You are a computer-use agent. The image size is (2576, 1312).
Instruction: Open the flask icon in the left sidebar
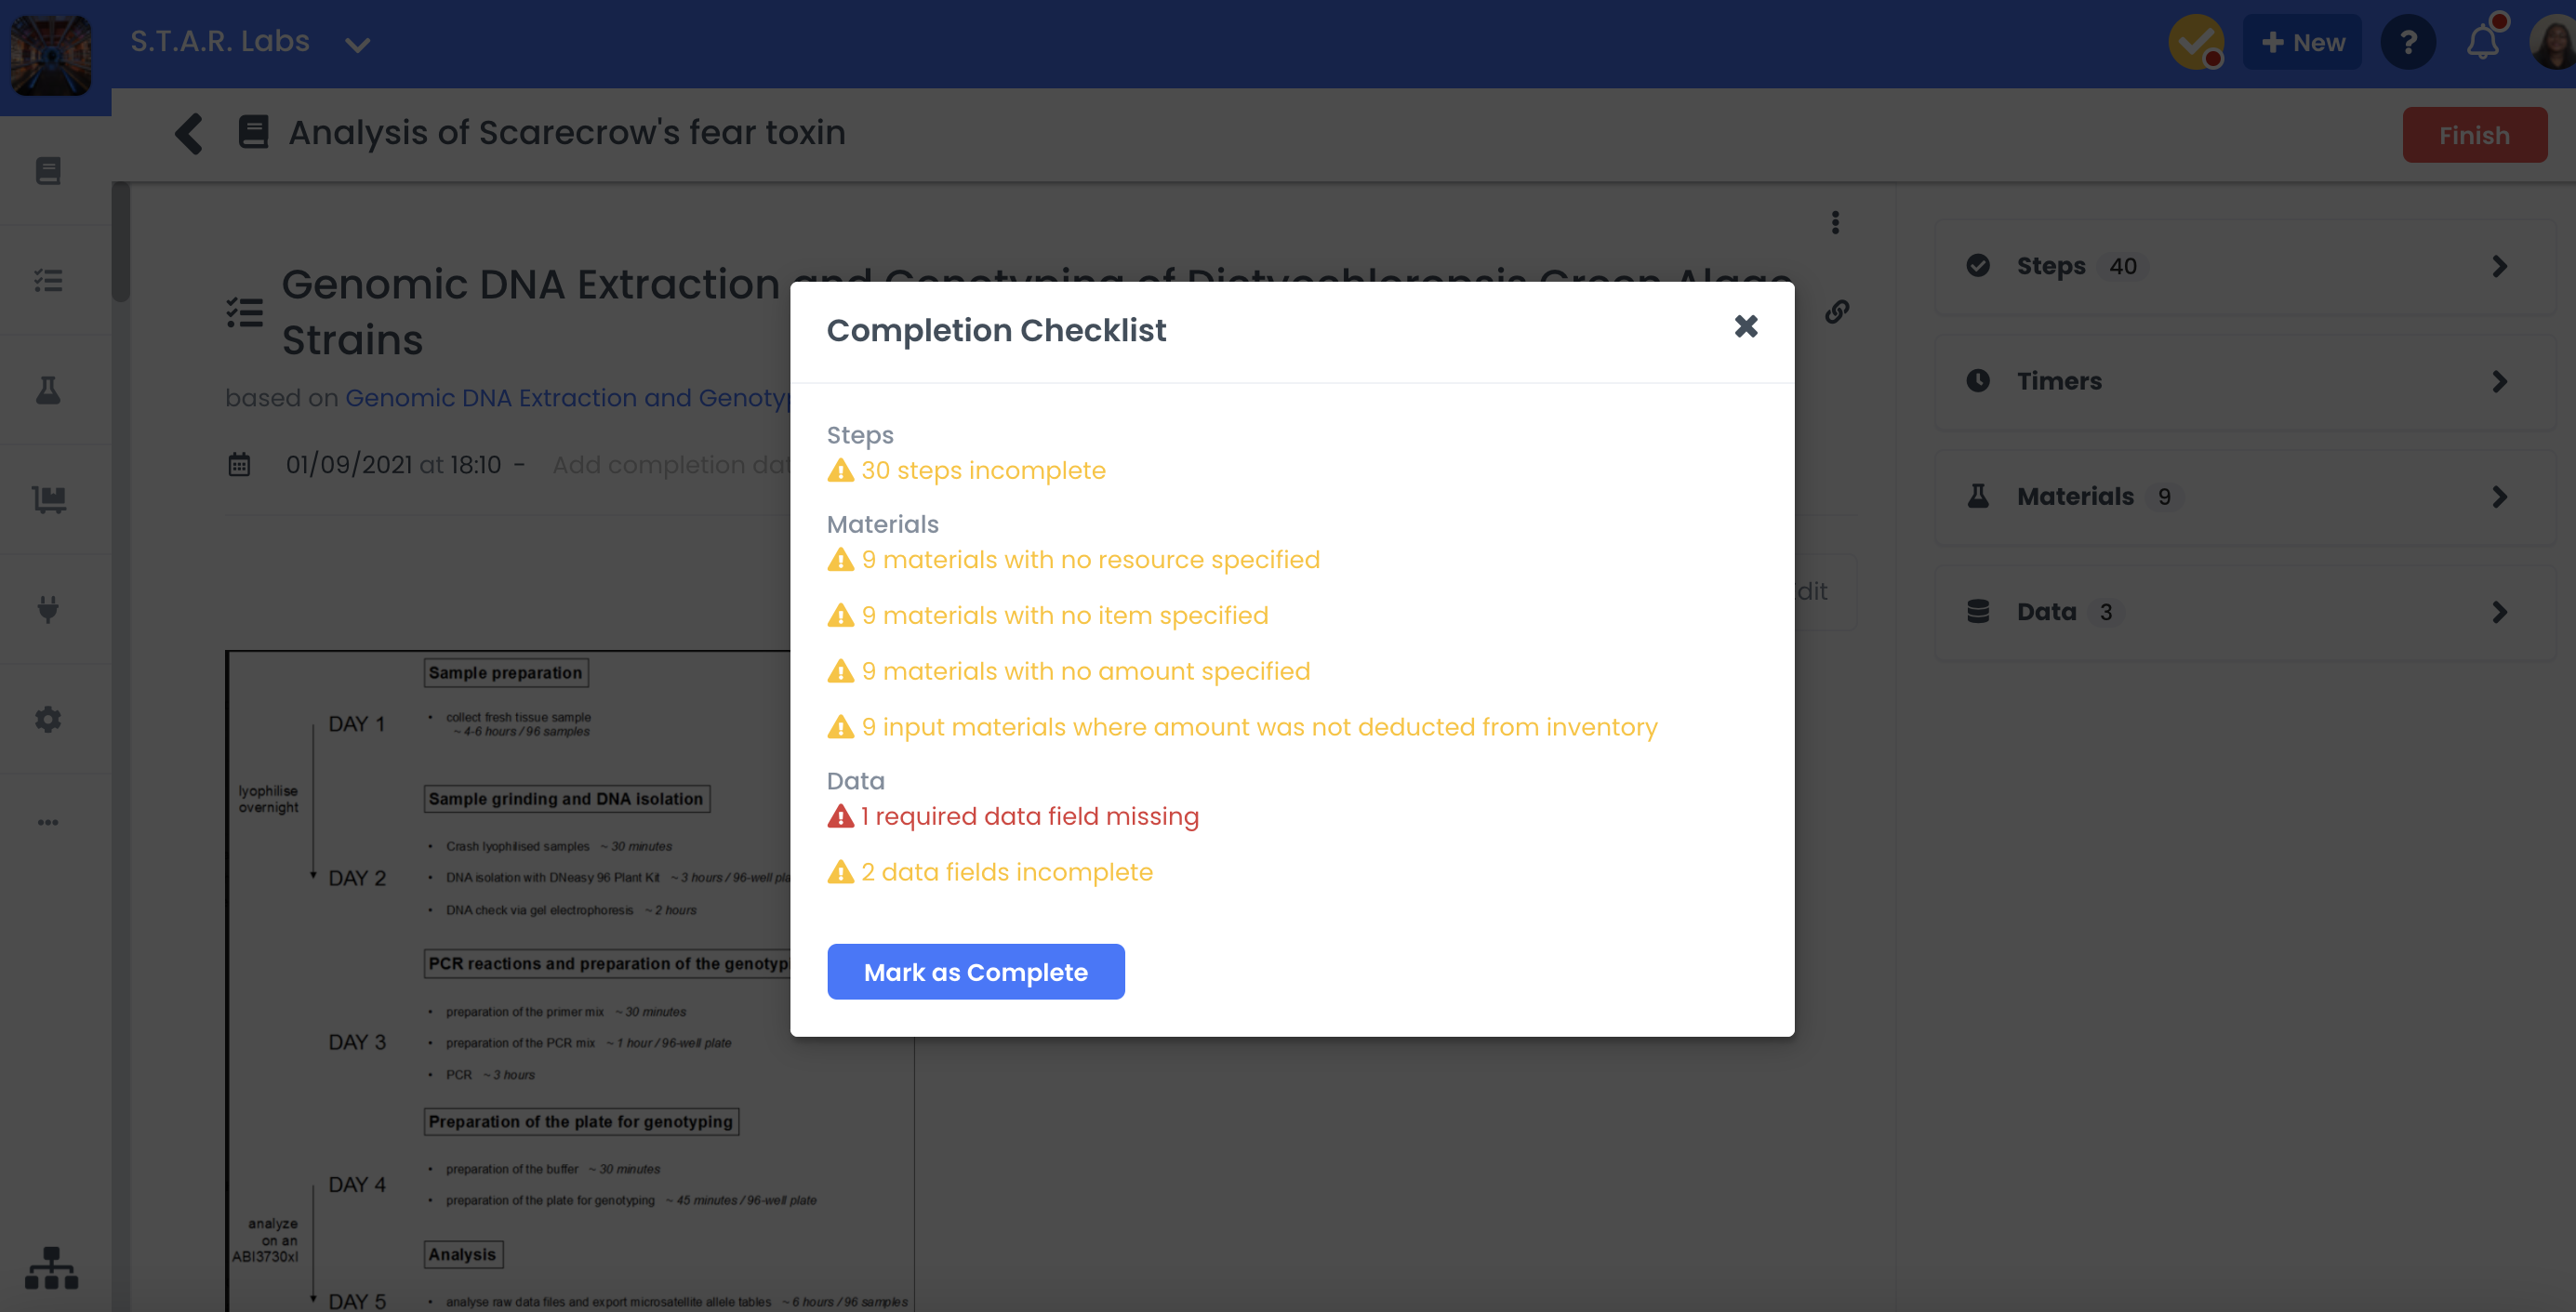pyautogui.click(x=48, y=390)
